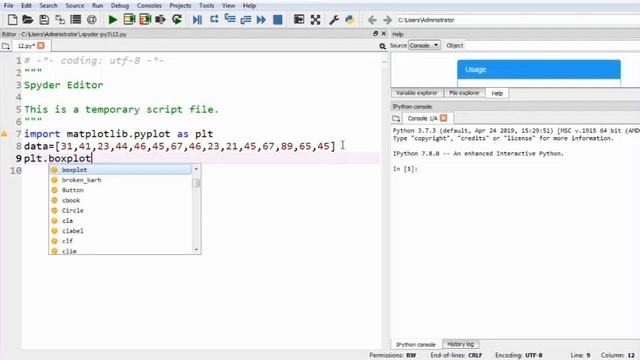Choose Circle from the autocomplete list
Image resolution: width=640 pixels, height=360 pixels.
120,211
